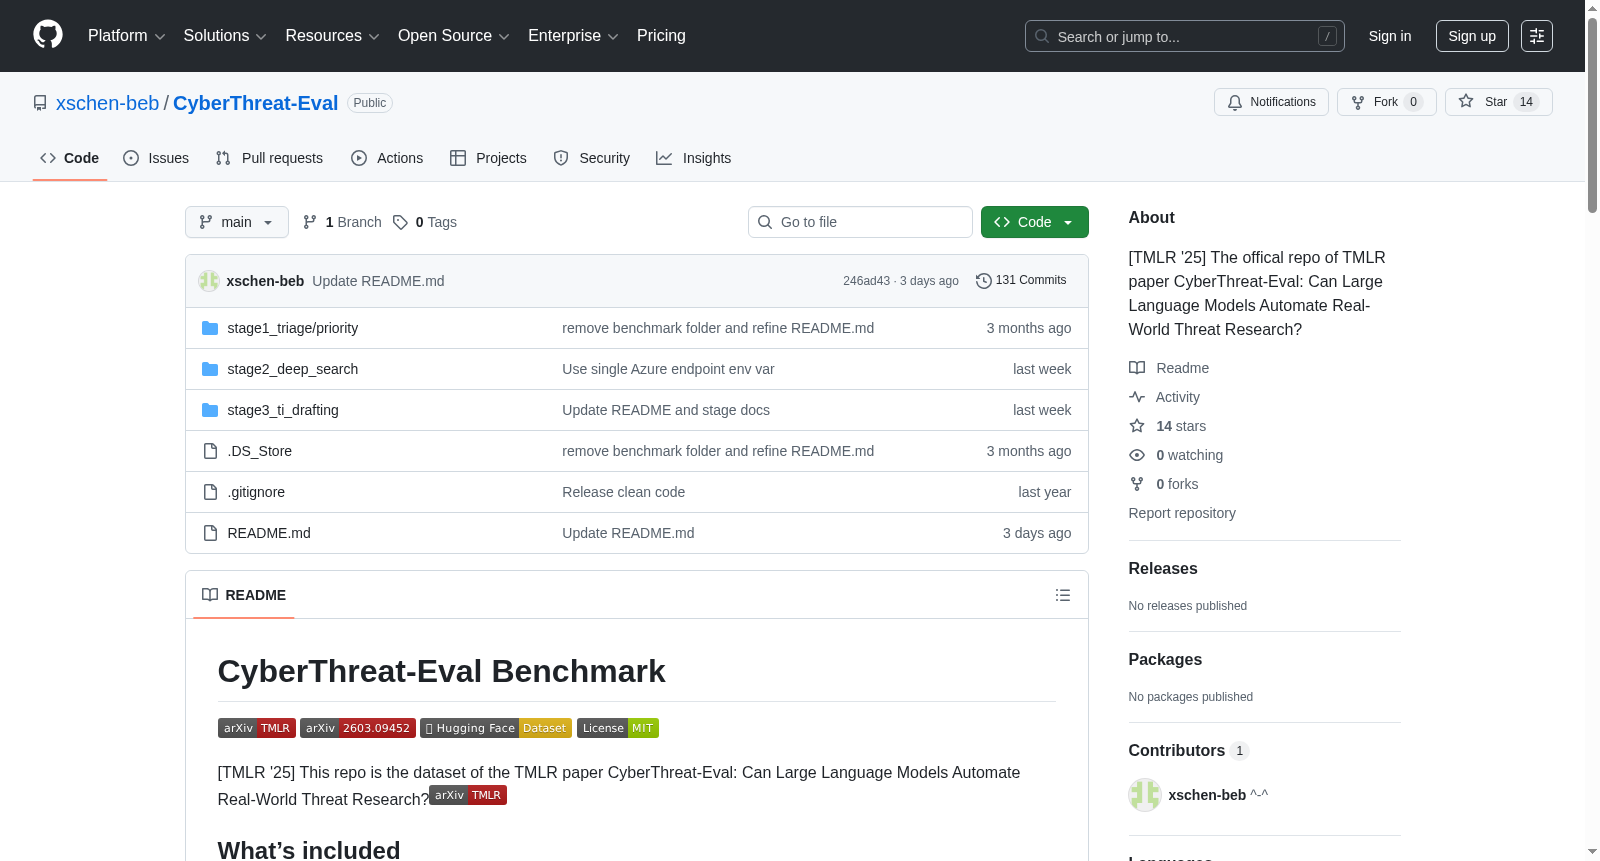Open the .gitignore file name

tap(256, 492)
